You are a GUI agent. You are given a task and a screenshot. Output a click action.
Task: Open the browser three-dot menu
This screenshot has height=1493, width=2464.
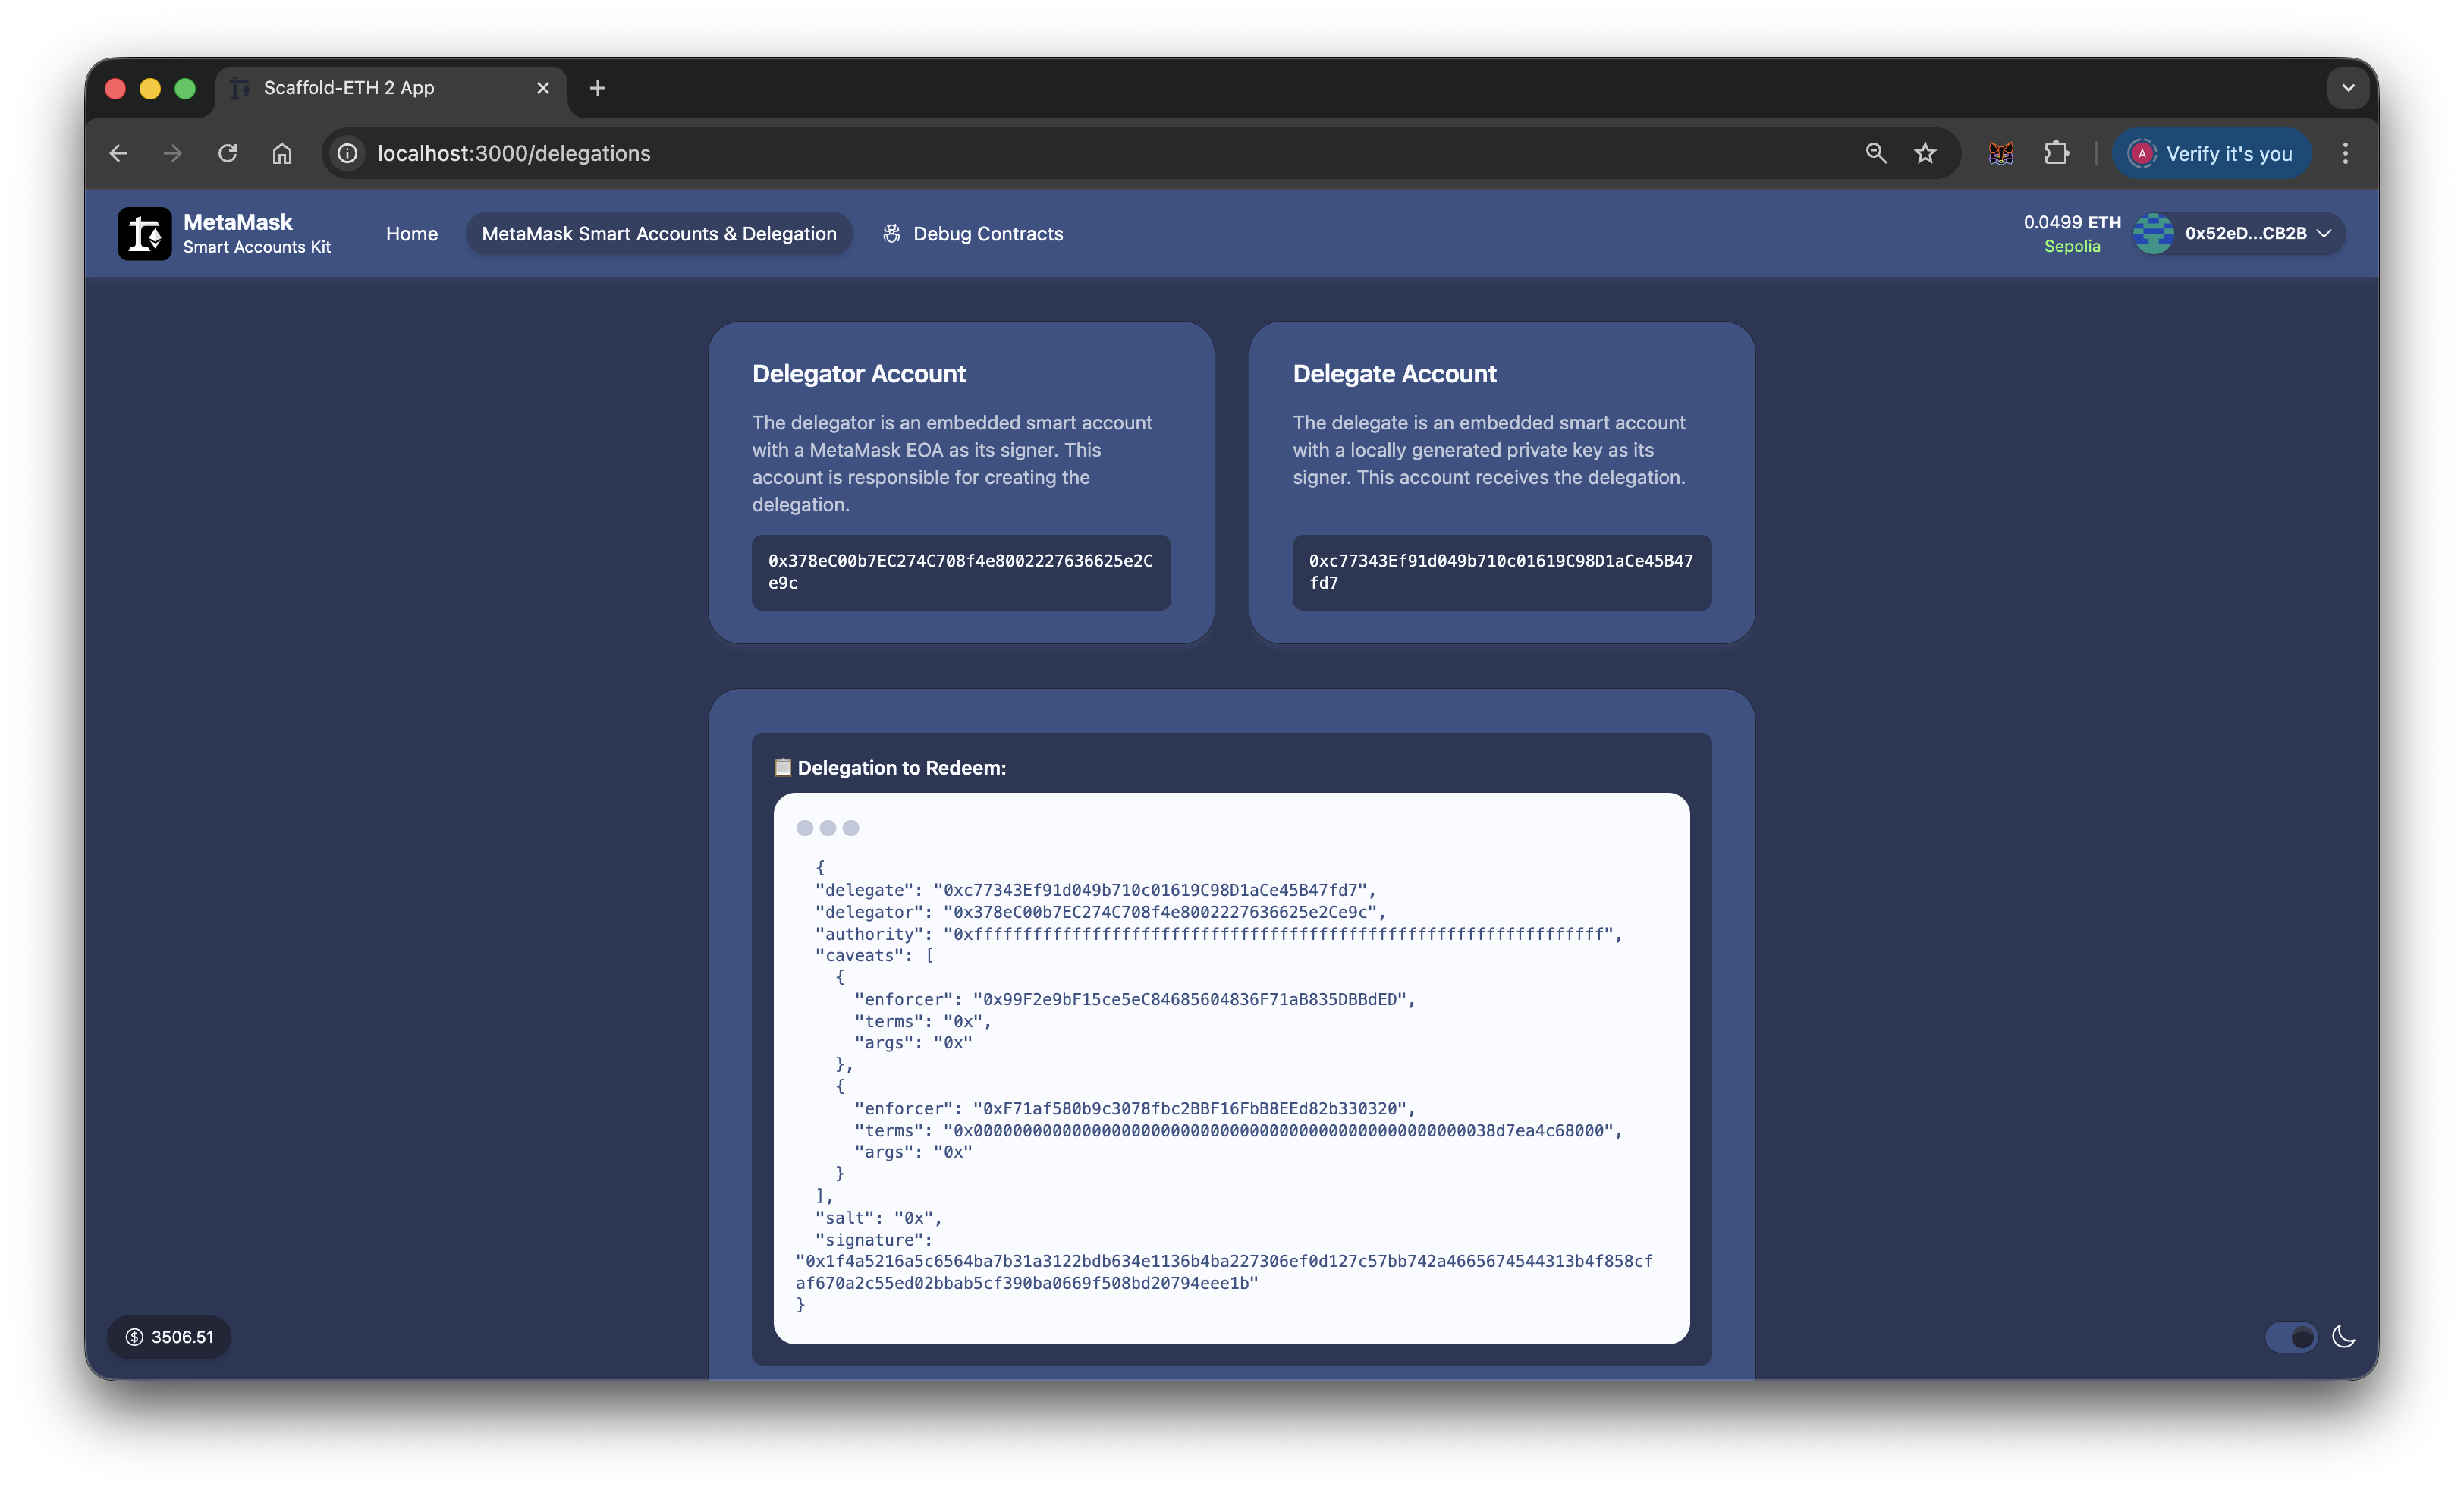point(2346,153)
